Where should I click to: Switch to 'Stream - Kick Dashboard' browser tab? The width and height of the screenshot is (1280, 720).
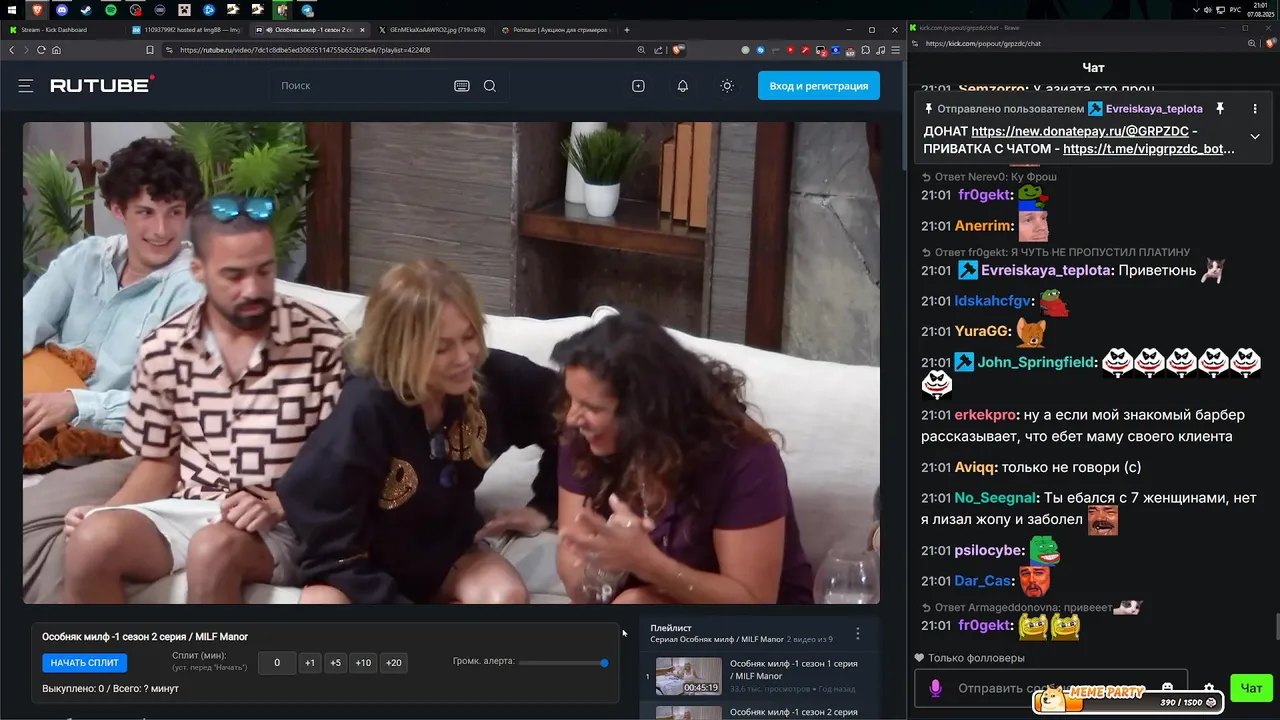(62, 30)
